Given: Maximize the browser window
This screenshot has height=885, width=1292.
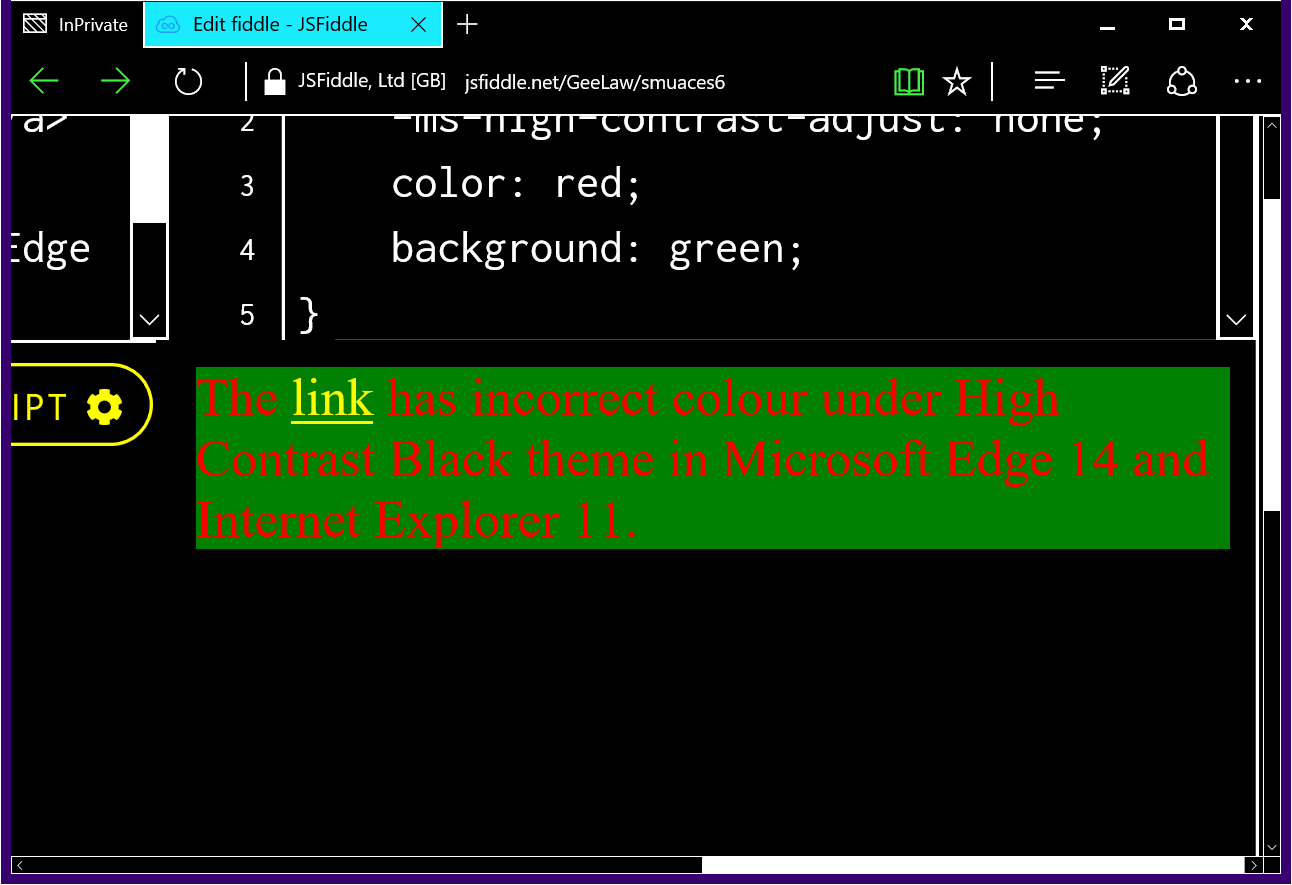Looking at the screenshot, I should (x=1177, y=25).
